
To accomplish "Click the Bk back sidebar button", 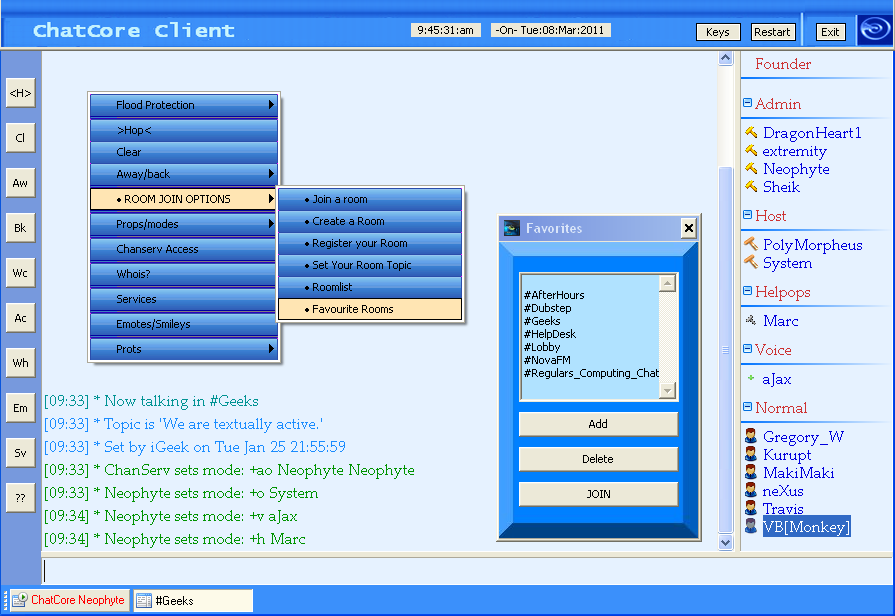I will tap(21, 228).
